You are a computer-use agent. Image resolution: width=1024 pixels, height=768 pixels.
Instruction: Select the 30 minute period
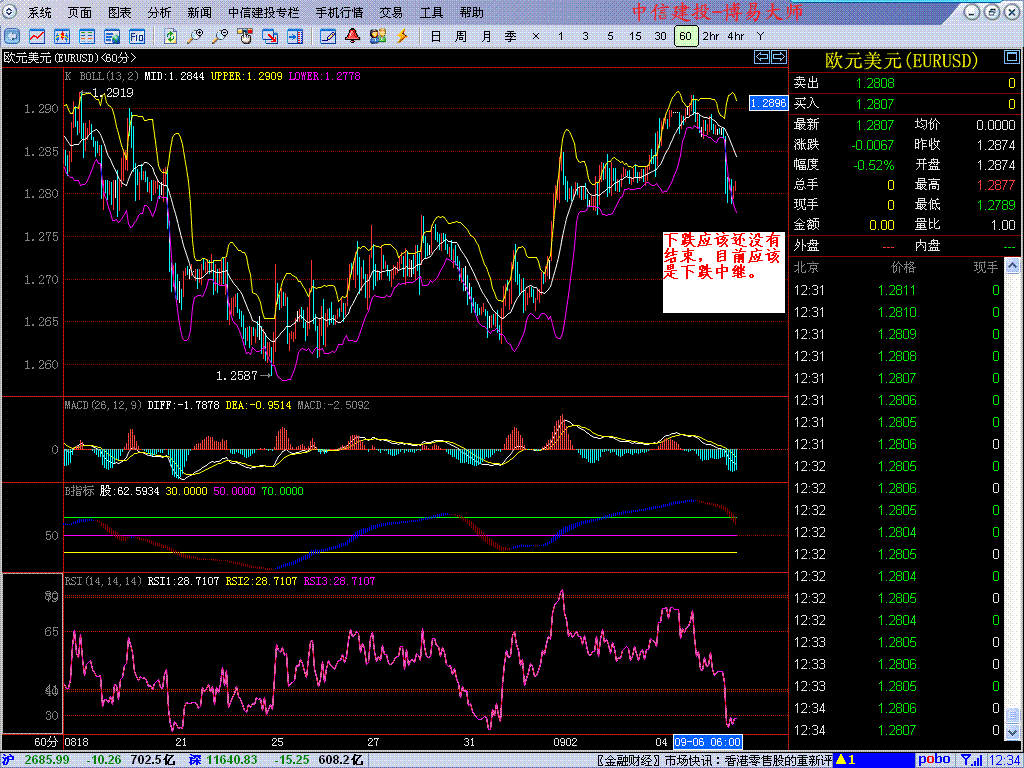tap(660, 37)
